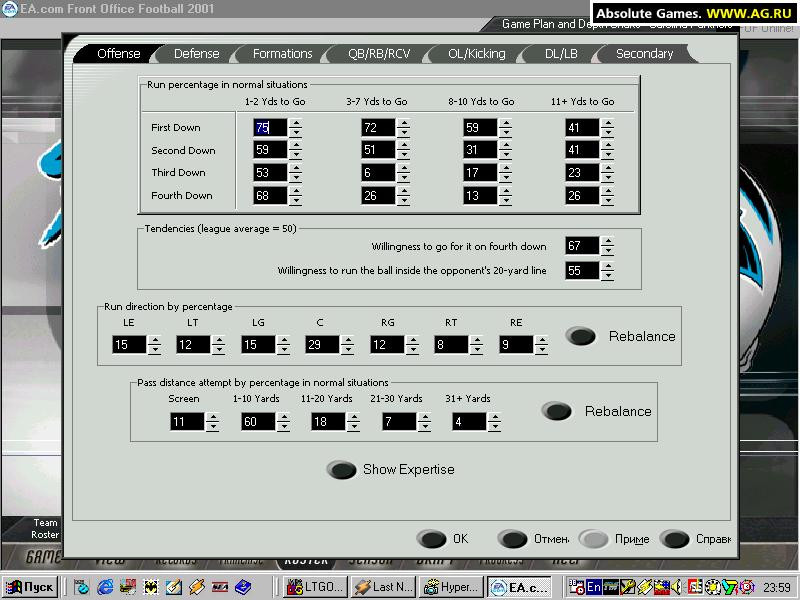The image size is (800, 600).
Task: Open The Bat! from the quick launch
Action: click(151, 587)
